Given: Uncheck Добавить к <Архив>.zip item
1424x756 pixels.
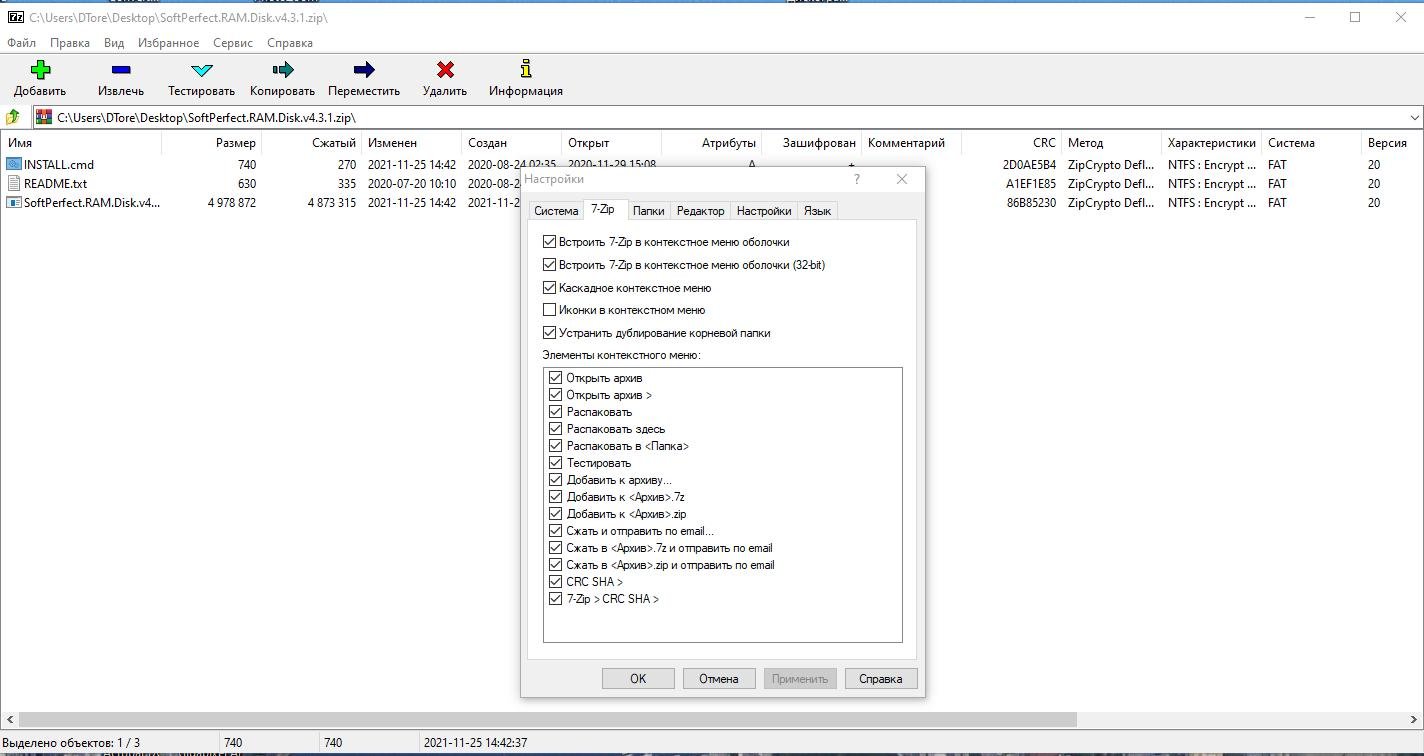Looking at the screenshot, I should tap(556, 514).
